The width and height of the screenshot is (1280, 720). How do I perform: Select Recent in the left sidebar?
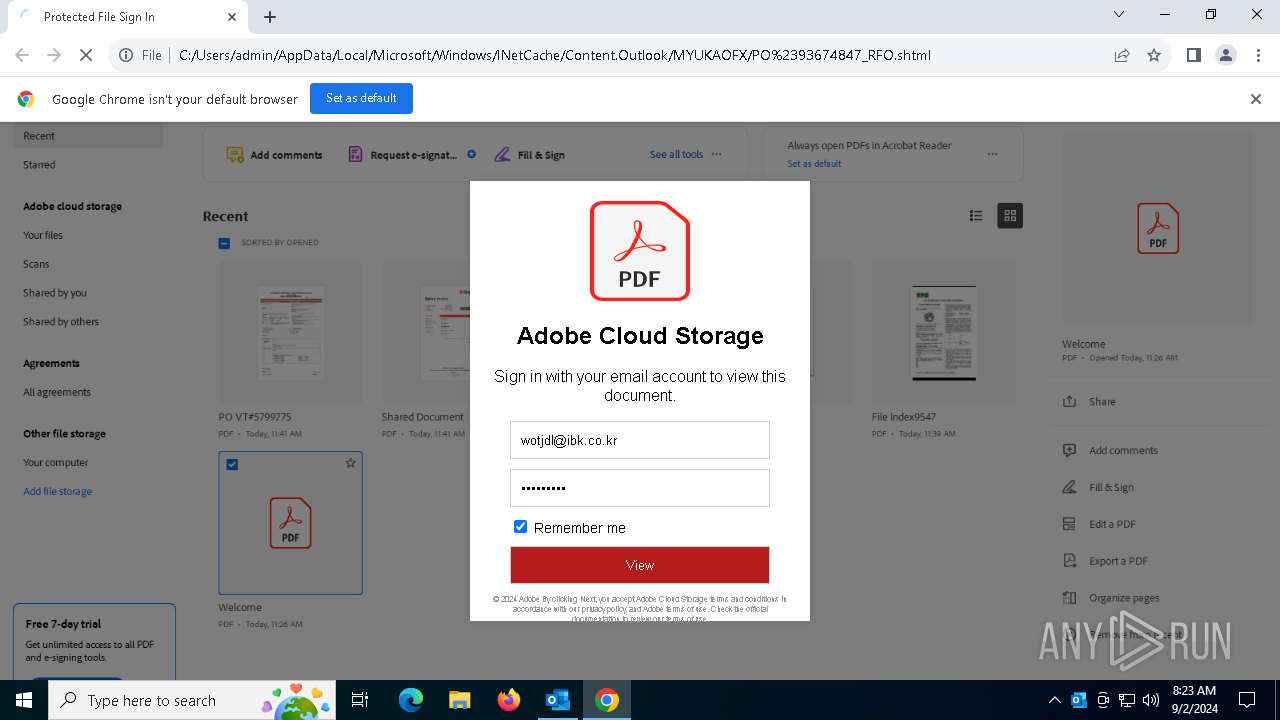coord(88,136)
